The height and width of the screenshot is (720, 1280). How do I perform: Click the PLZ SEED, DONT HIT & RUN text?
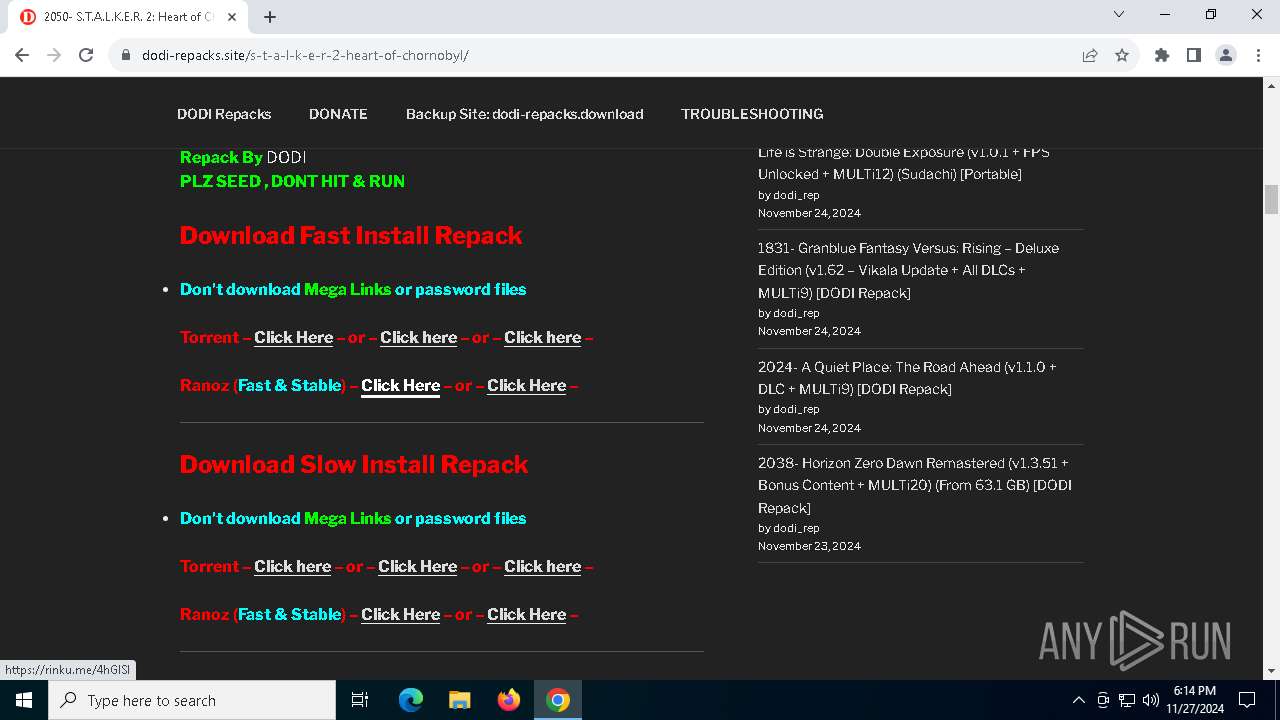292,182
